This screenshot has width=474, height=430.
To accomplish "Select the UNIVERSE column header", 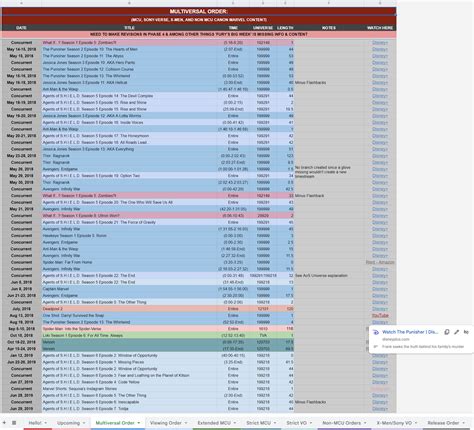I will pos(263,28).
